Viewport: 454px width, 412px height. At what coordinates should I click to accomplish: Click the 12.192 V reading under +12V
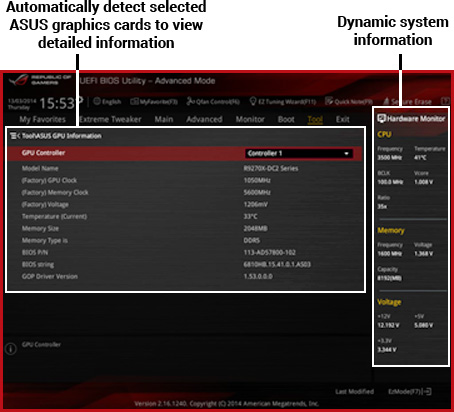click(x=388, y=325)
